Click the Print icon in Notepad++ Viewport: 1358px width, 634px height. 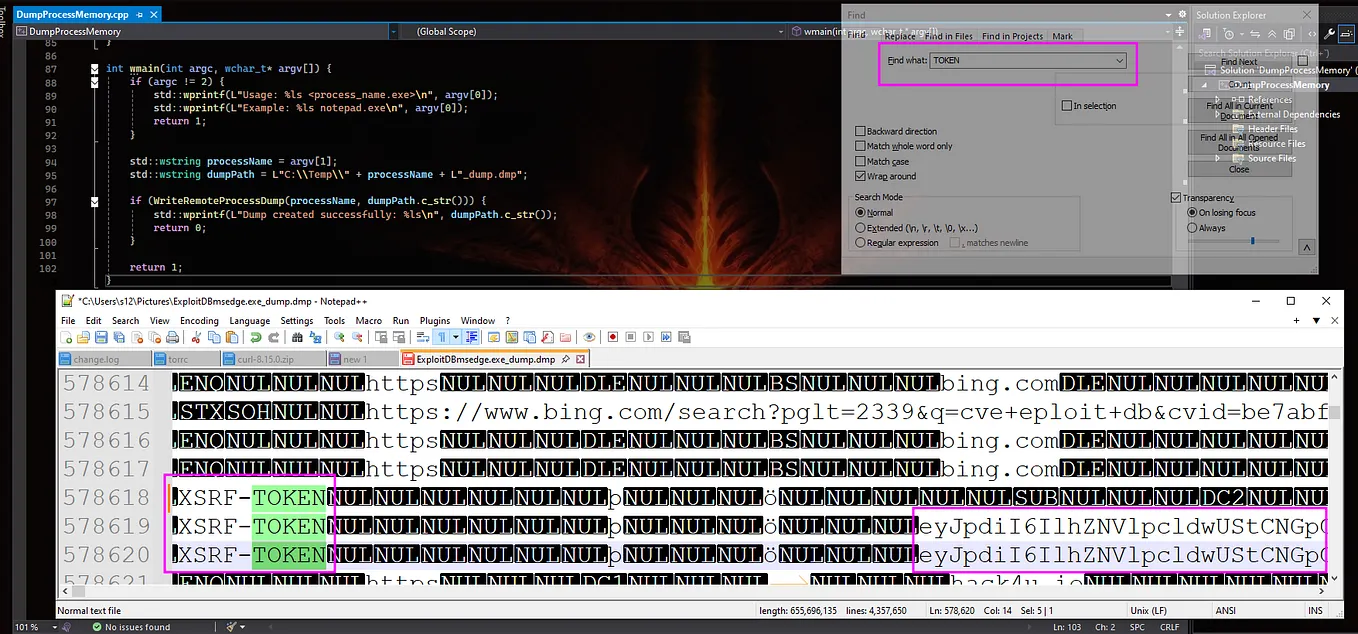point(174,335)
